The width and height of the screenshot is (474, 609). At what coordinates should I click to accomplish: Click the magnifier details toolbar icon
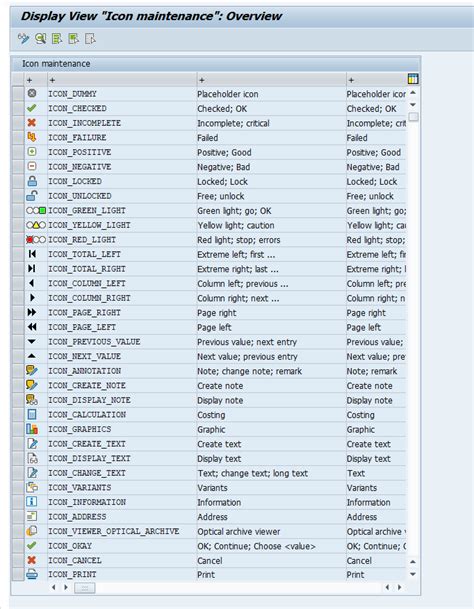click(x=40, y=38)
